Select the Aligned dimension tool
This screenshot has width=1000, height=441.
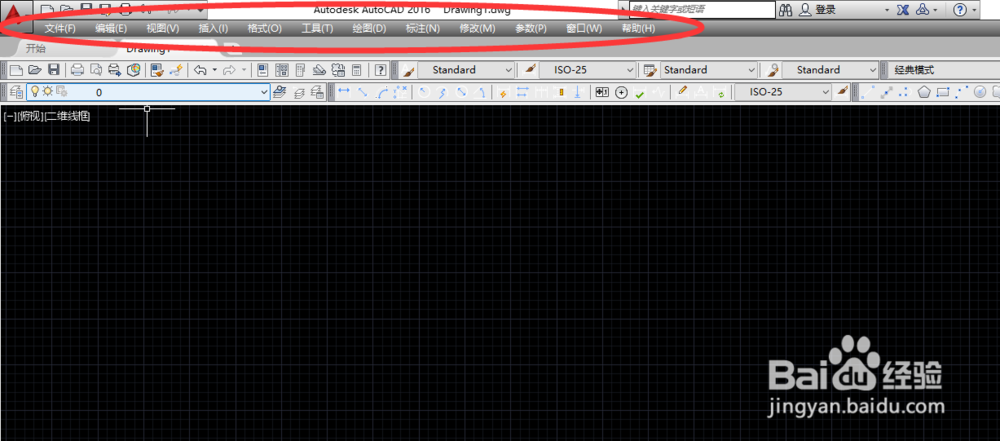click(x=362, y=92)
